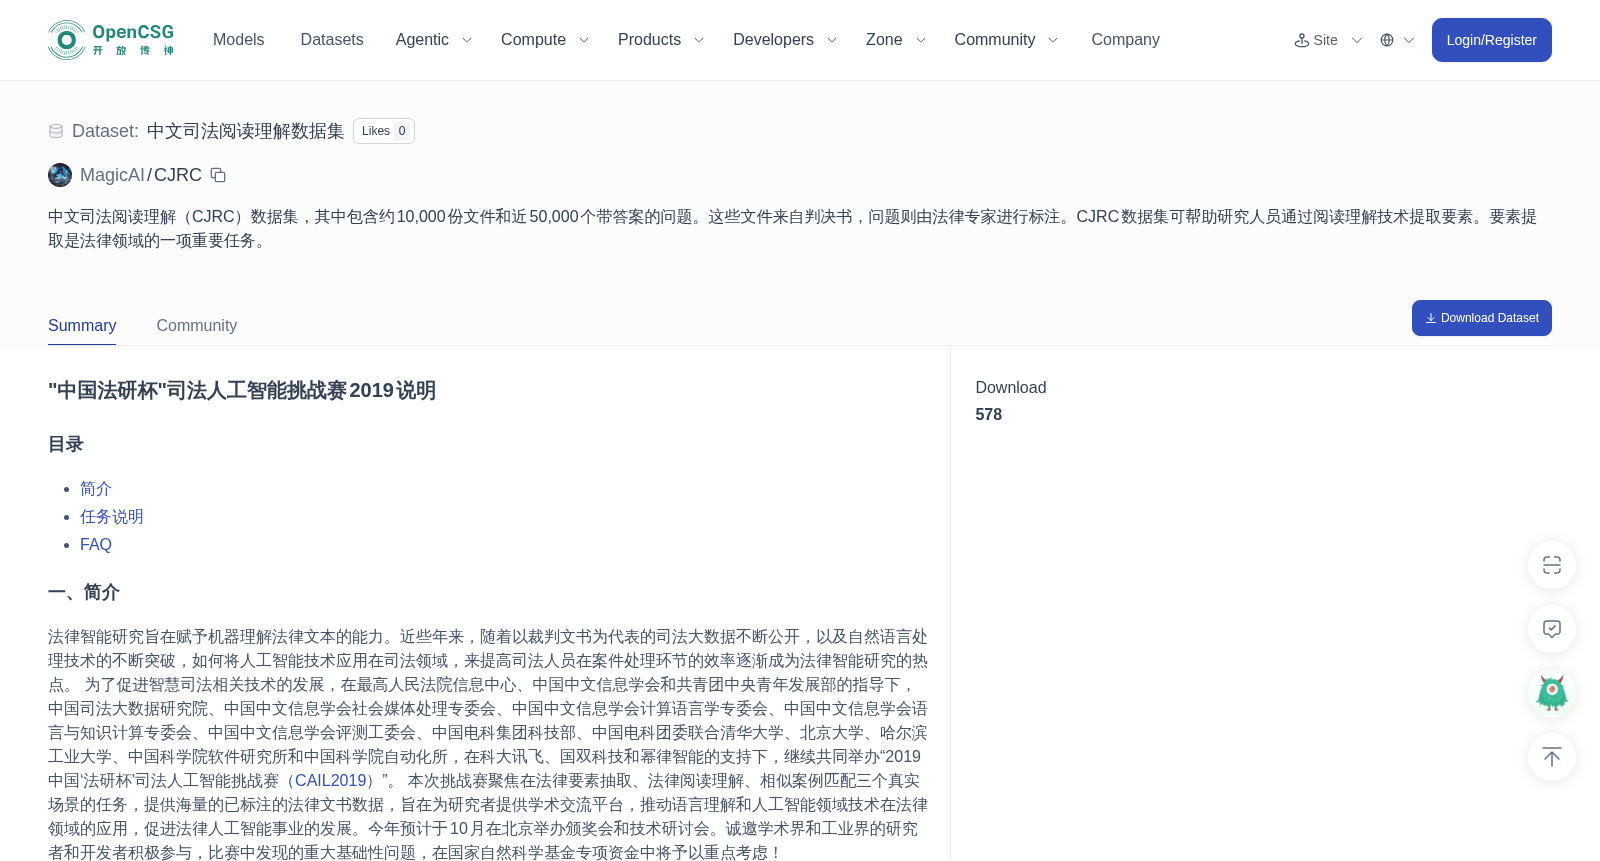Open the green mascot assistant

pos(1552,693)
